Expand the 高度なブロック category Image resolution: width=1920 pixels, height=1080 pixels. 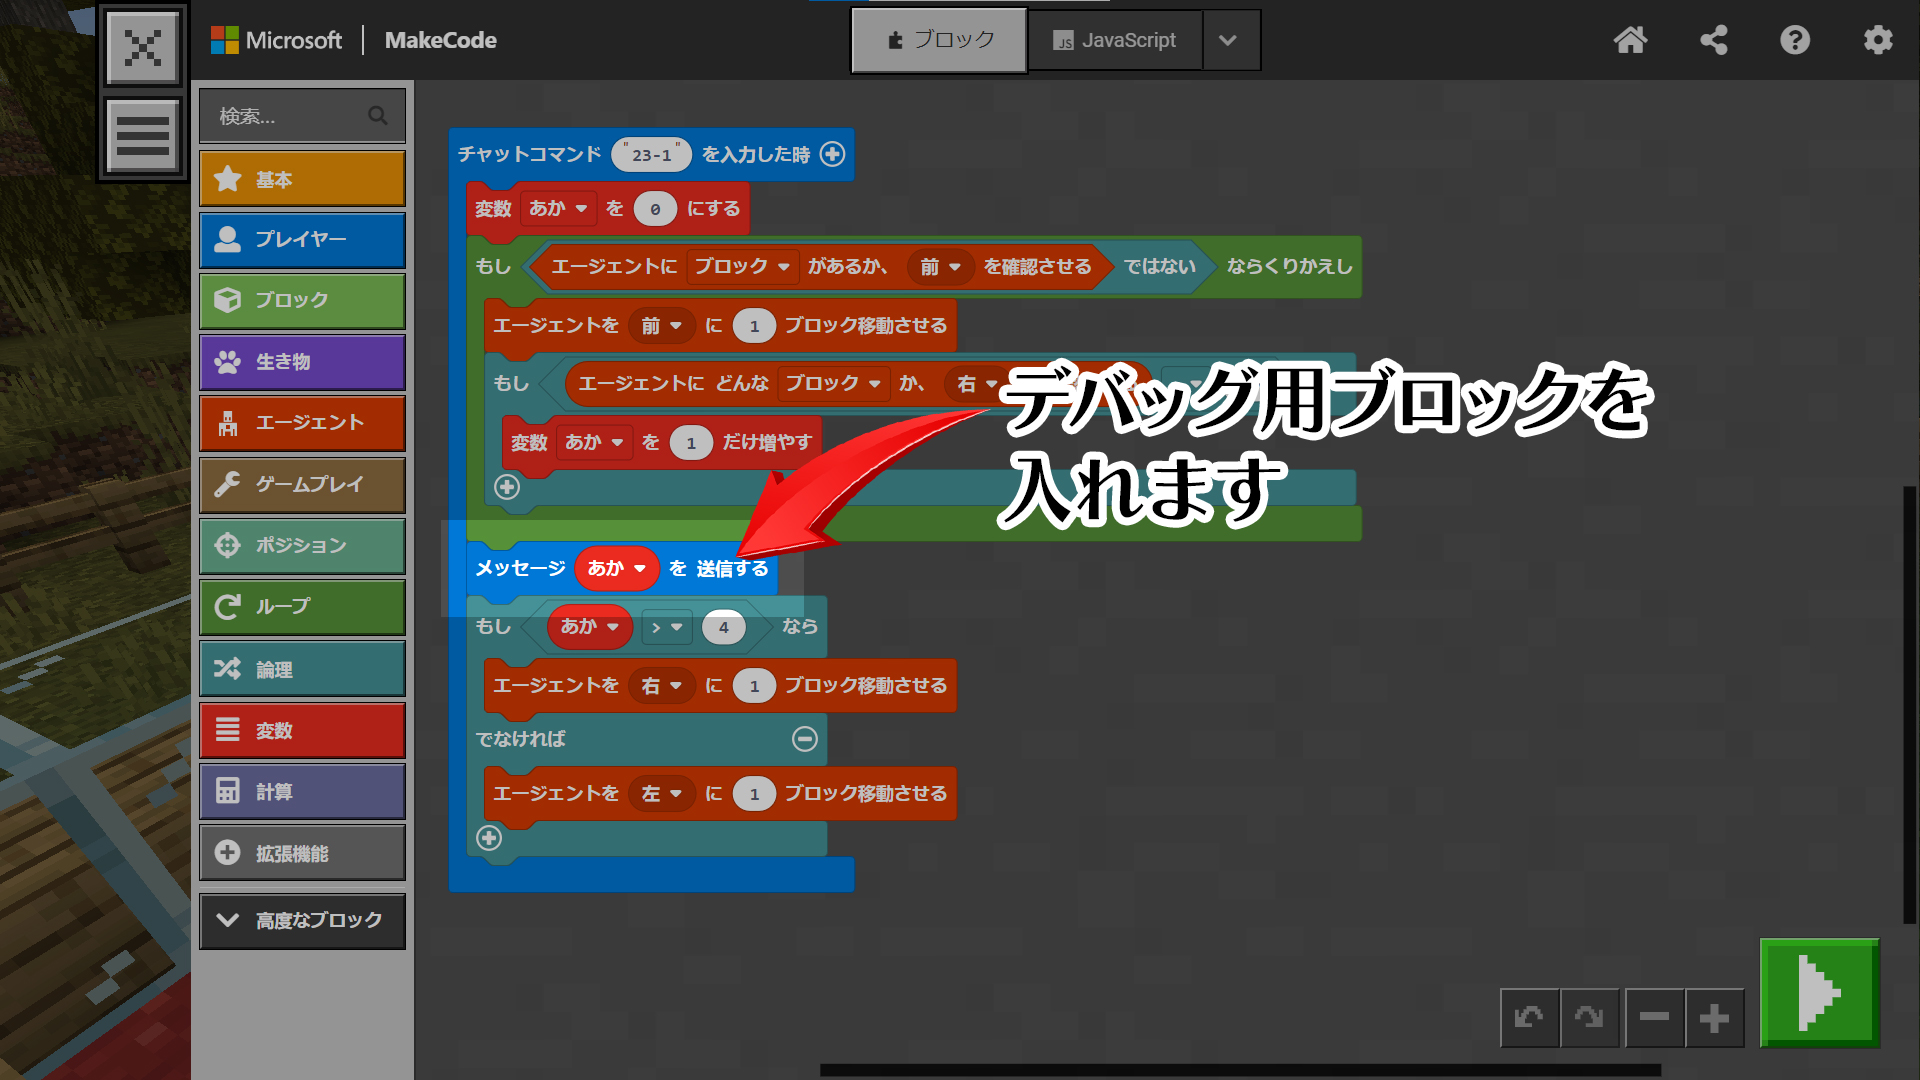pyautogui.click(x=302, y=920)
